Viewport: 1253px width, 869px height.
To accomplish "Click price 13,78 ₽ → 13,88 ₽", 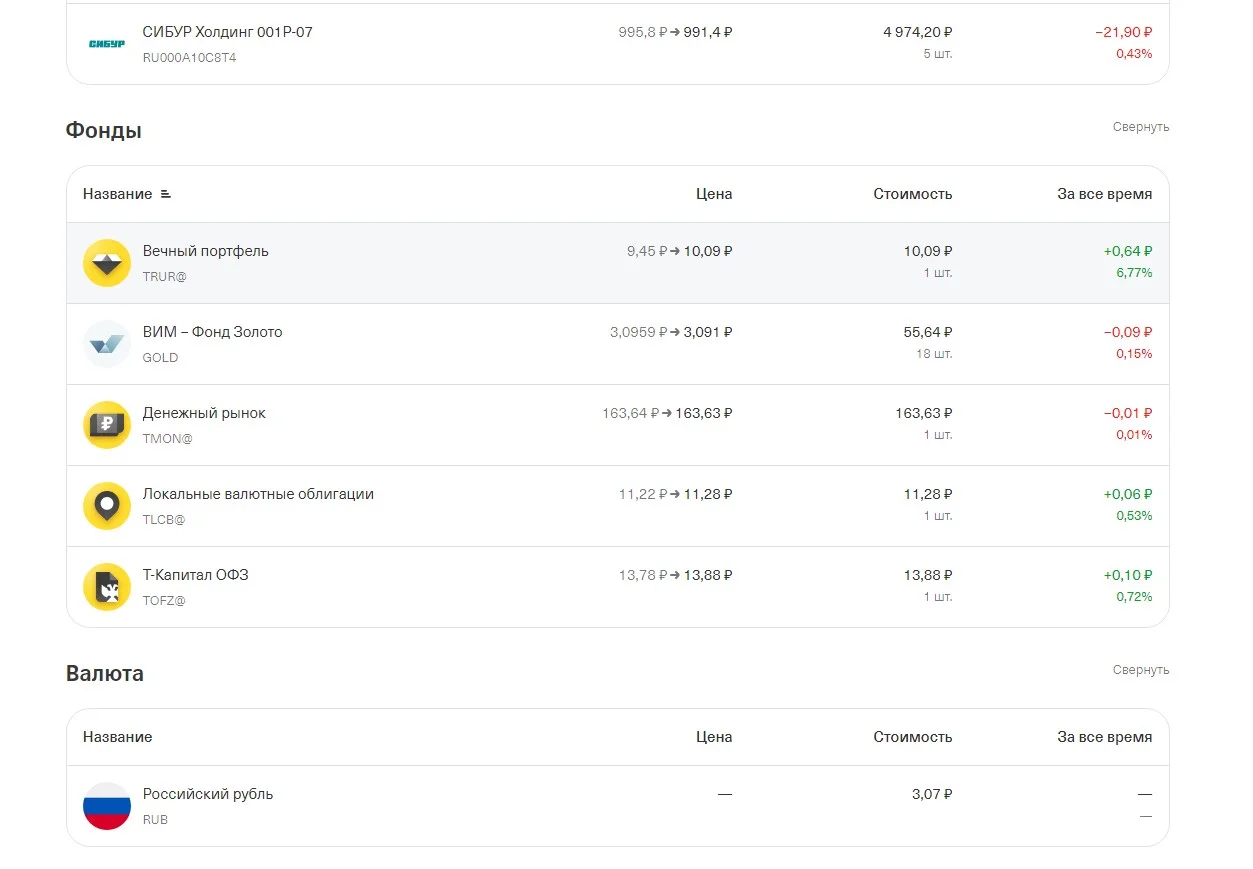I will 676,575.
